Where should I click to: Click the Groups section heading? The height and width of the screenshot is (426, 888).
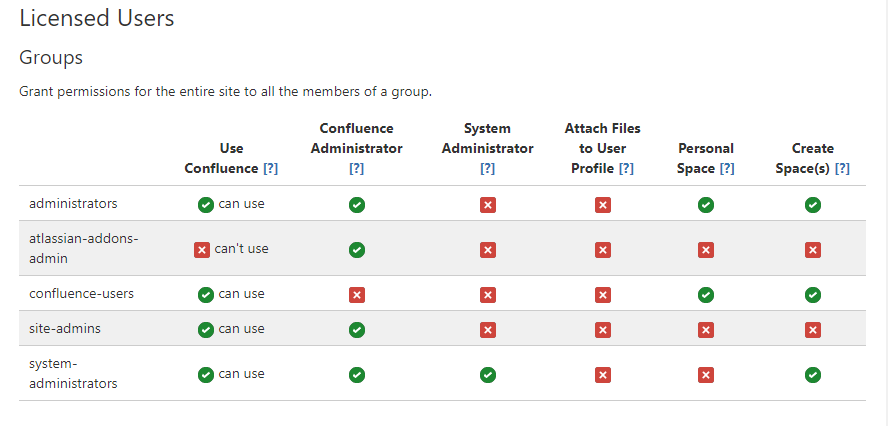[51, 58]
